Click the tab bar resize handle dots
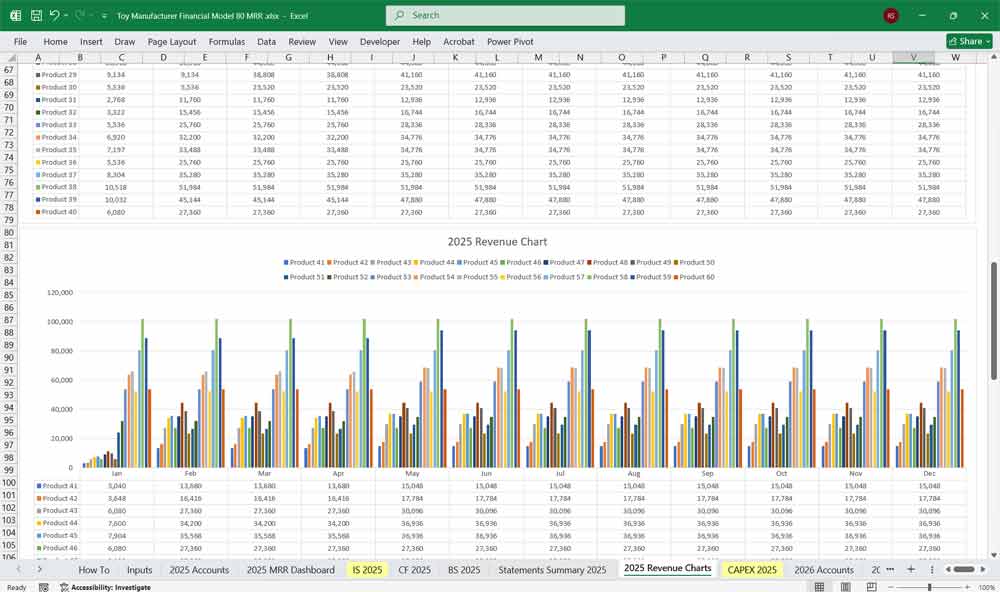The width and height of the screenshot is (1000, 592). click(x=932, y=569)
